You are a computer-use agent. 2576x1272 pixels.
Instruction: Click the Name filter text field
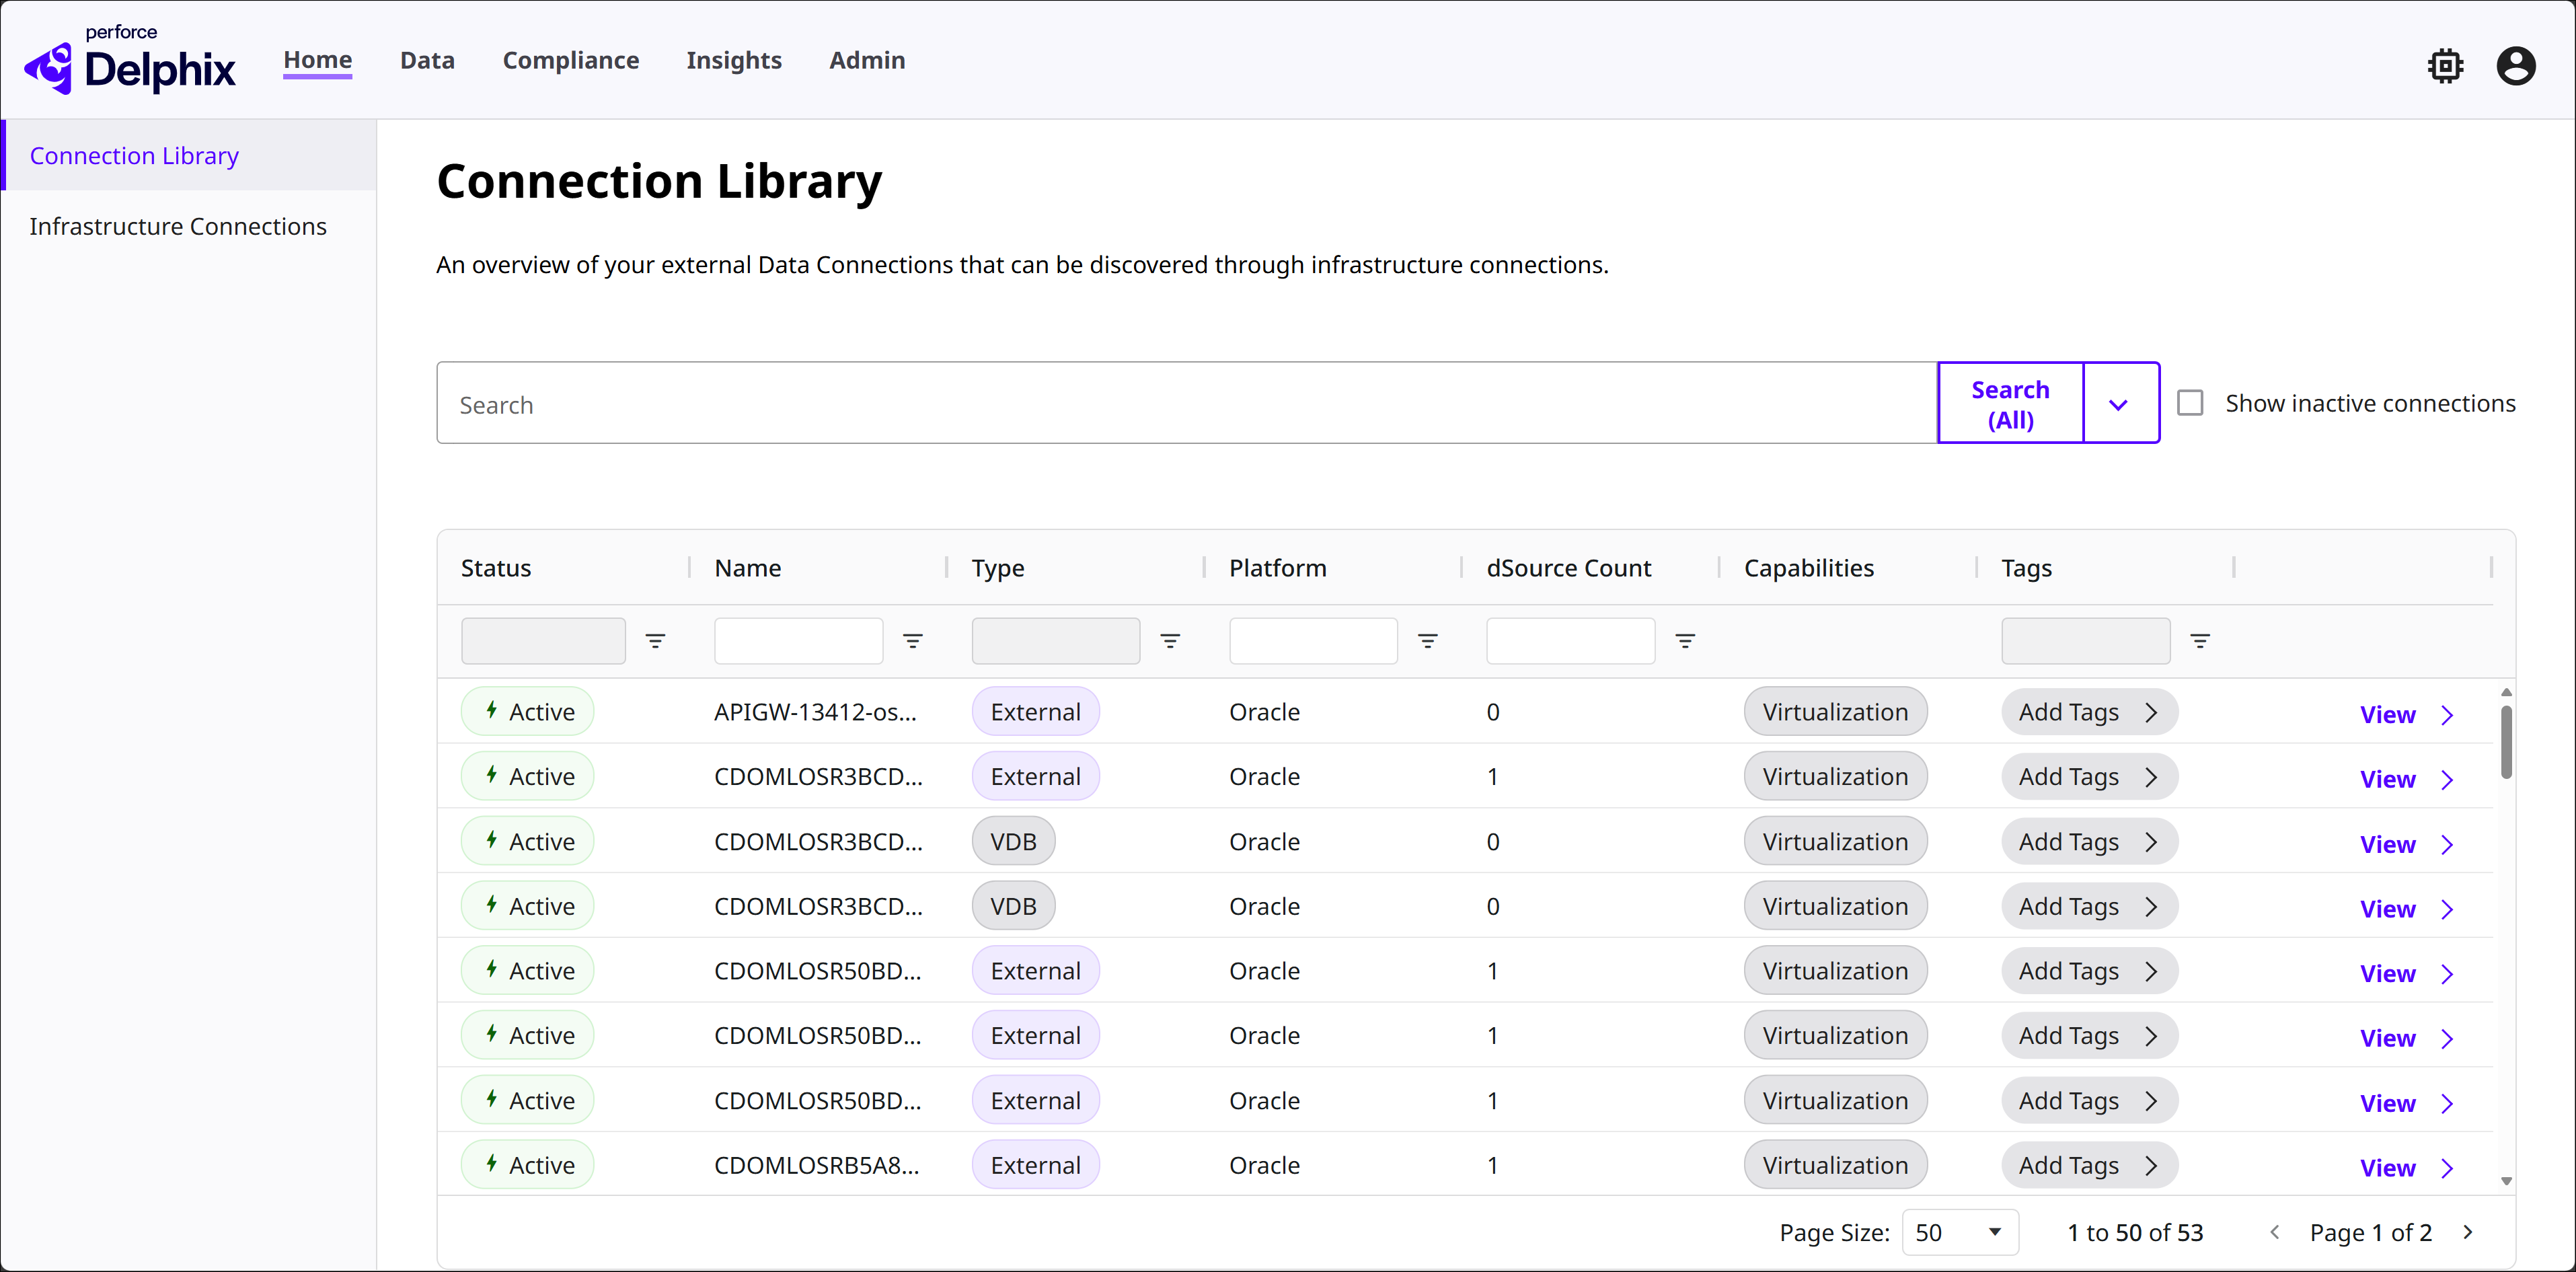798,641
